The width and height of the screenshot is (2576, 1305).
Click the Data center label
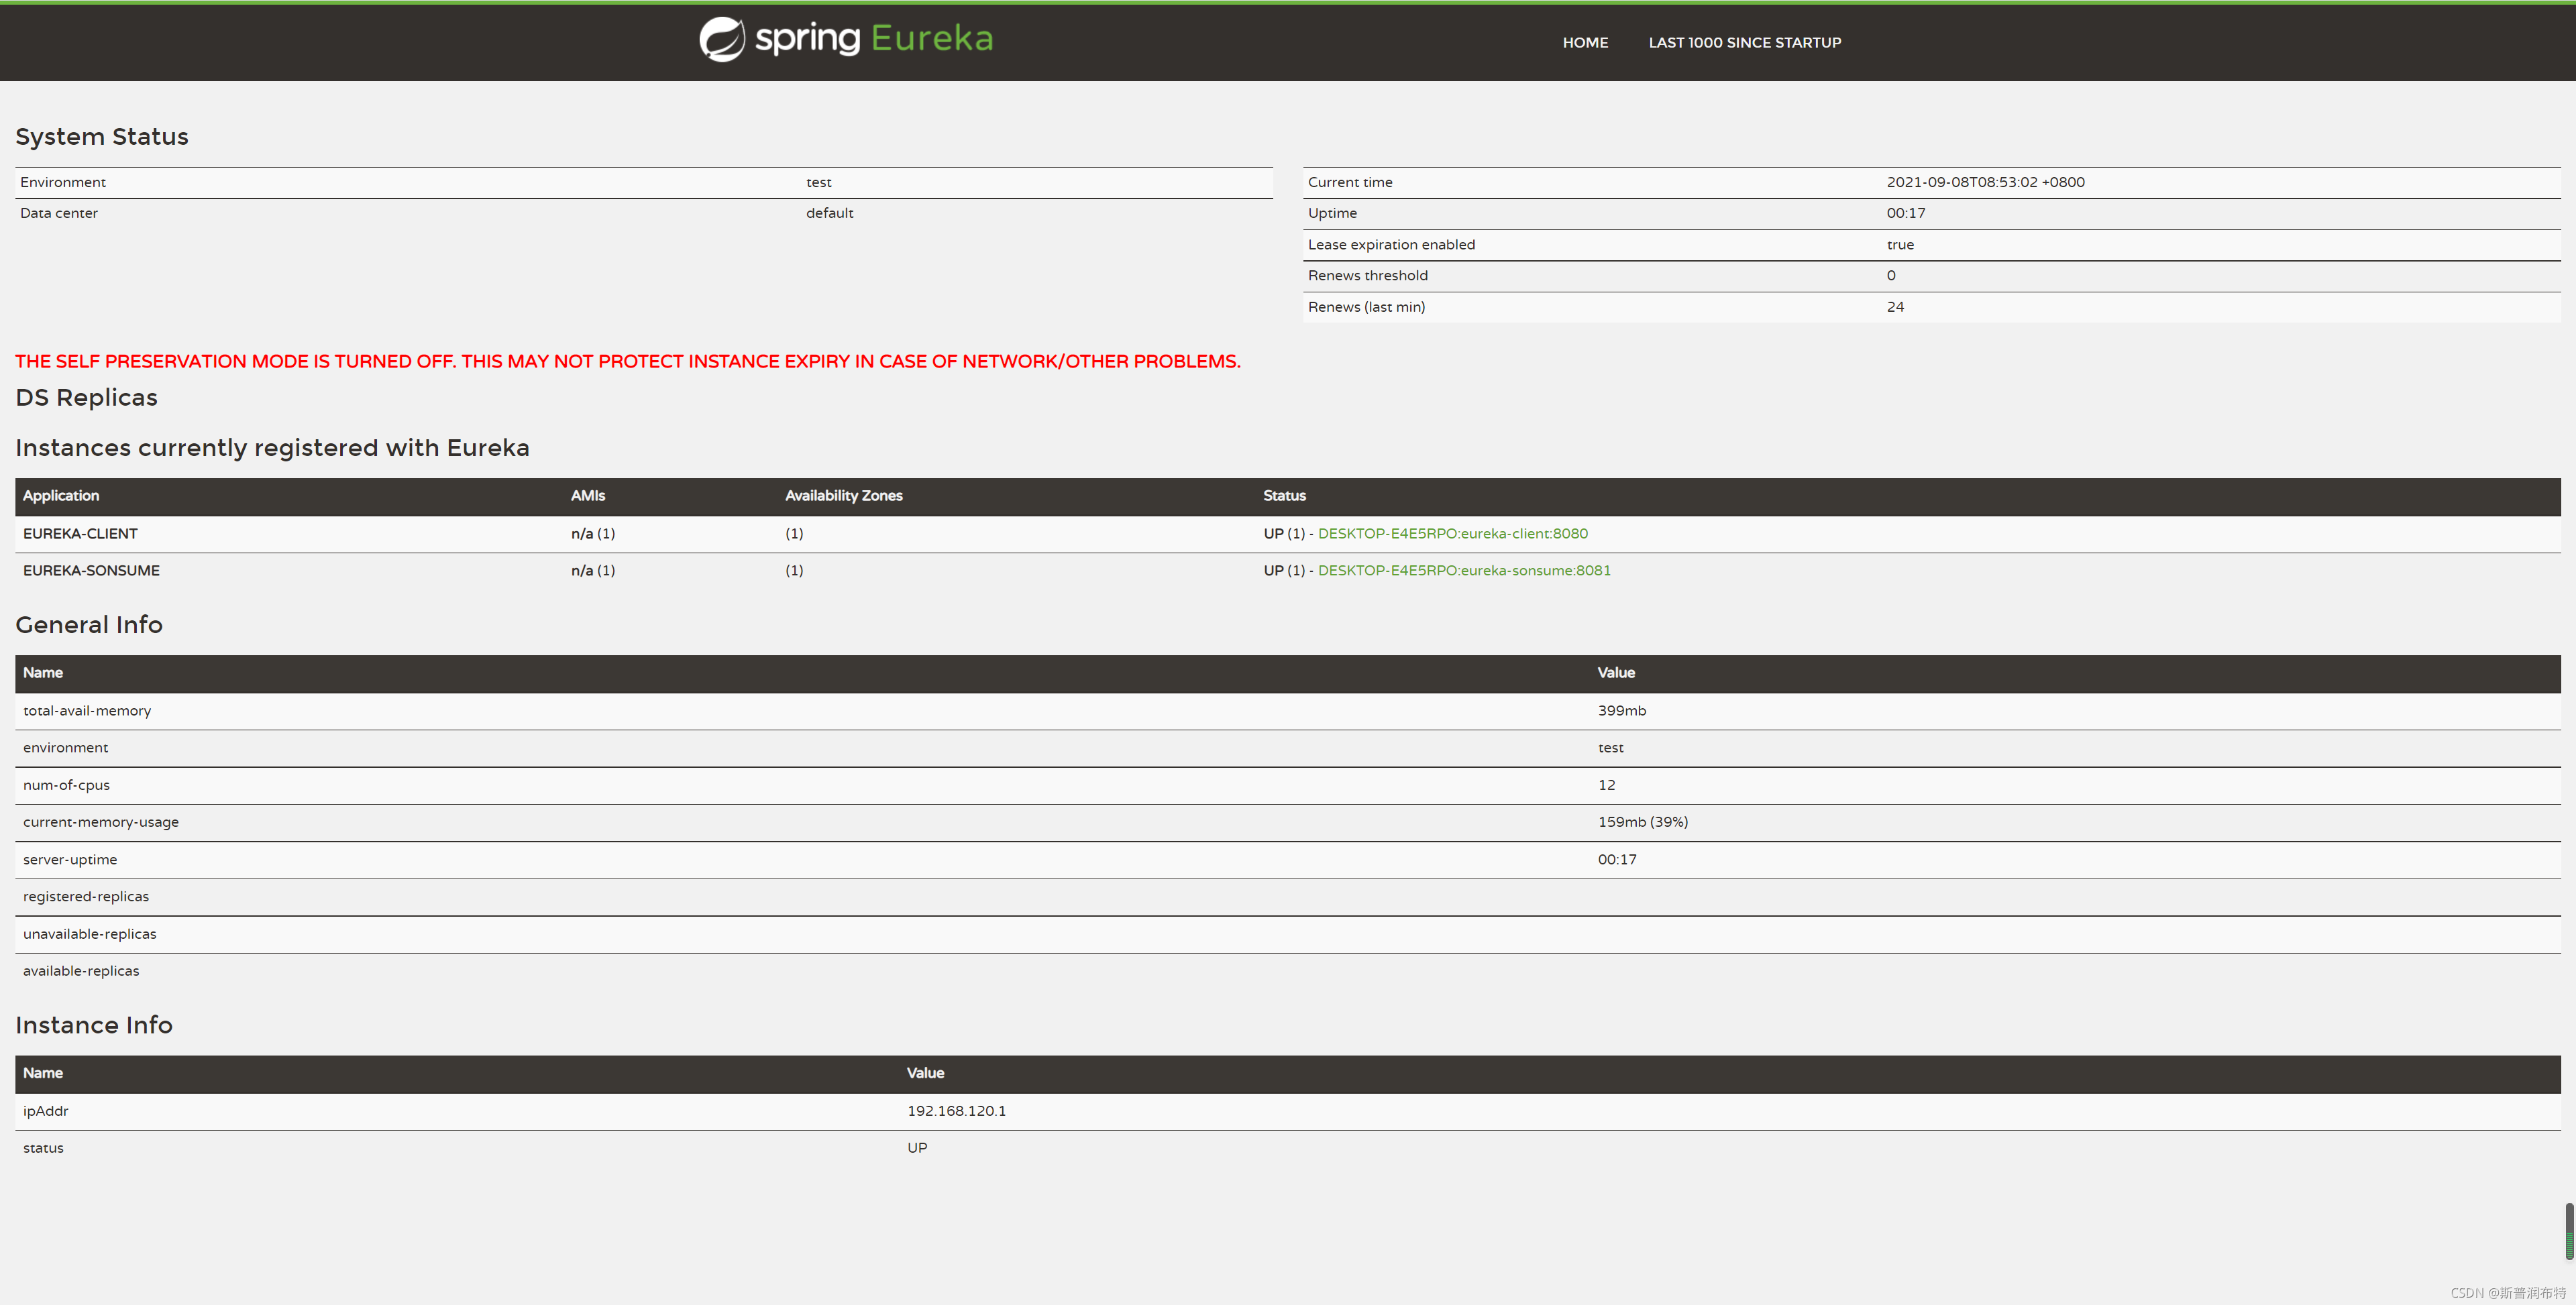tap(59, 213)
